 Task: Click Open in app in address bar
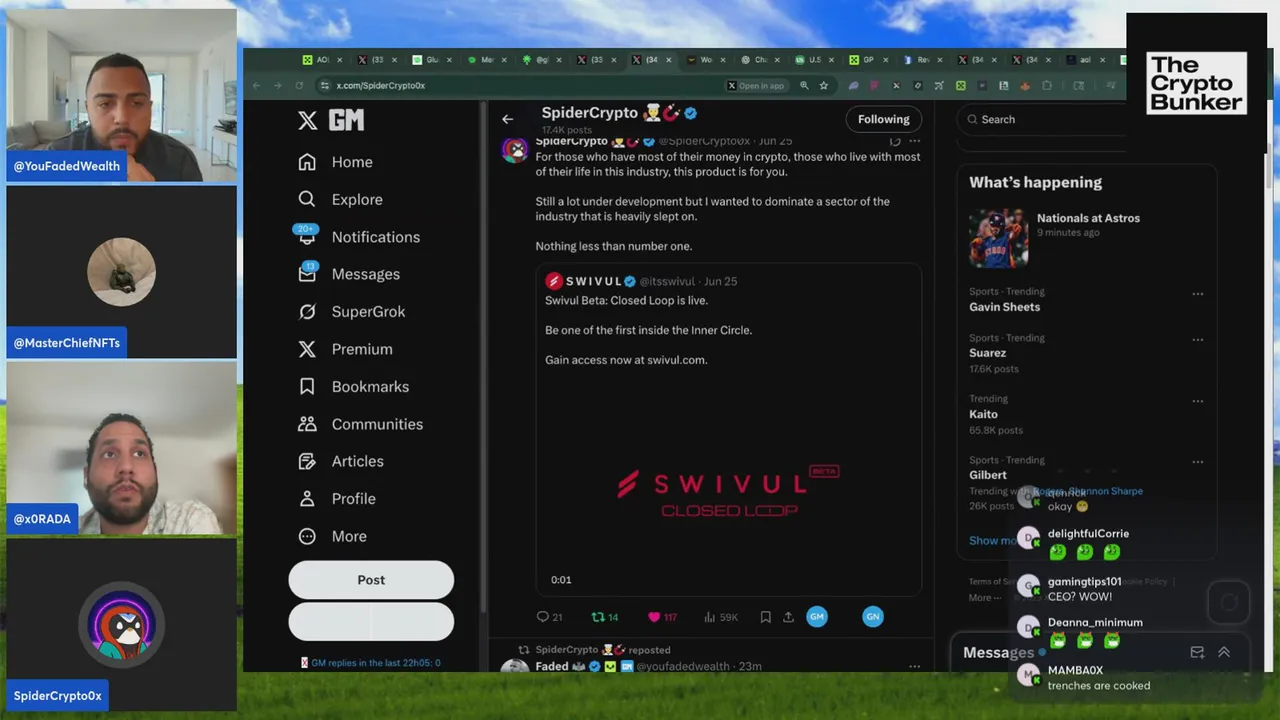pos(756,86)
